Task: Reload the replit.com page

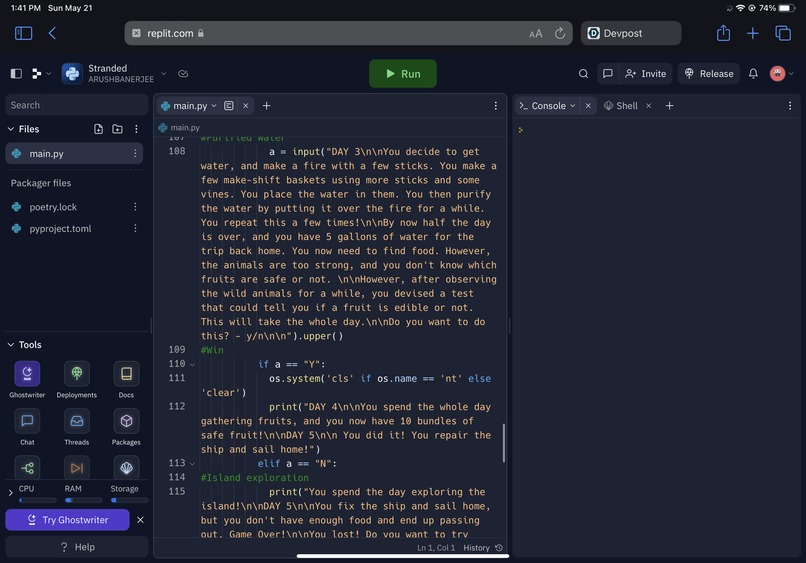Action: pos(560,33)
